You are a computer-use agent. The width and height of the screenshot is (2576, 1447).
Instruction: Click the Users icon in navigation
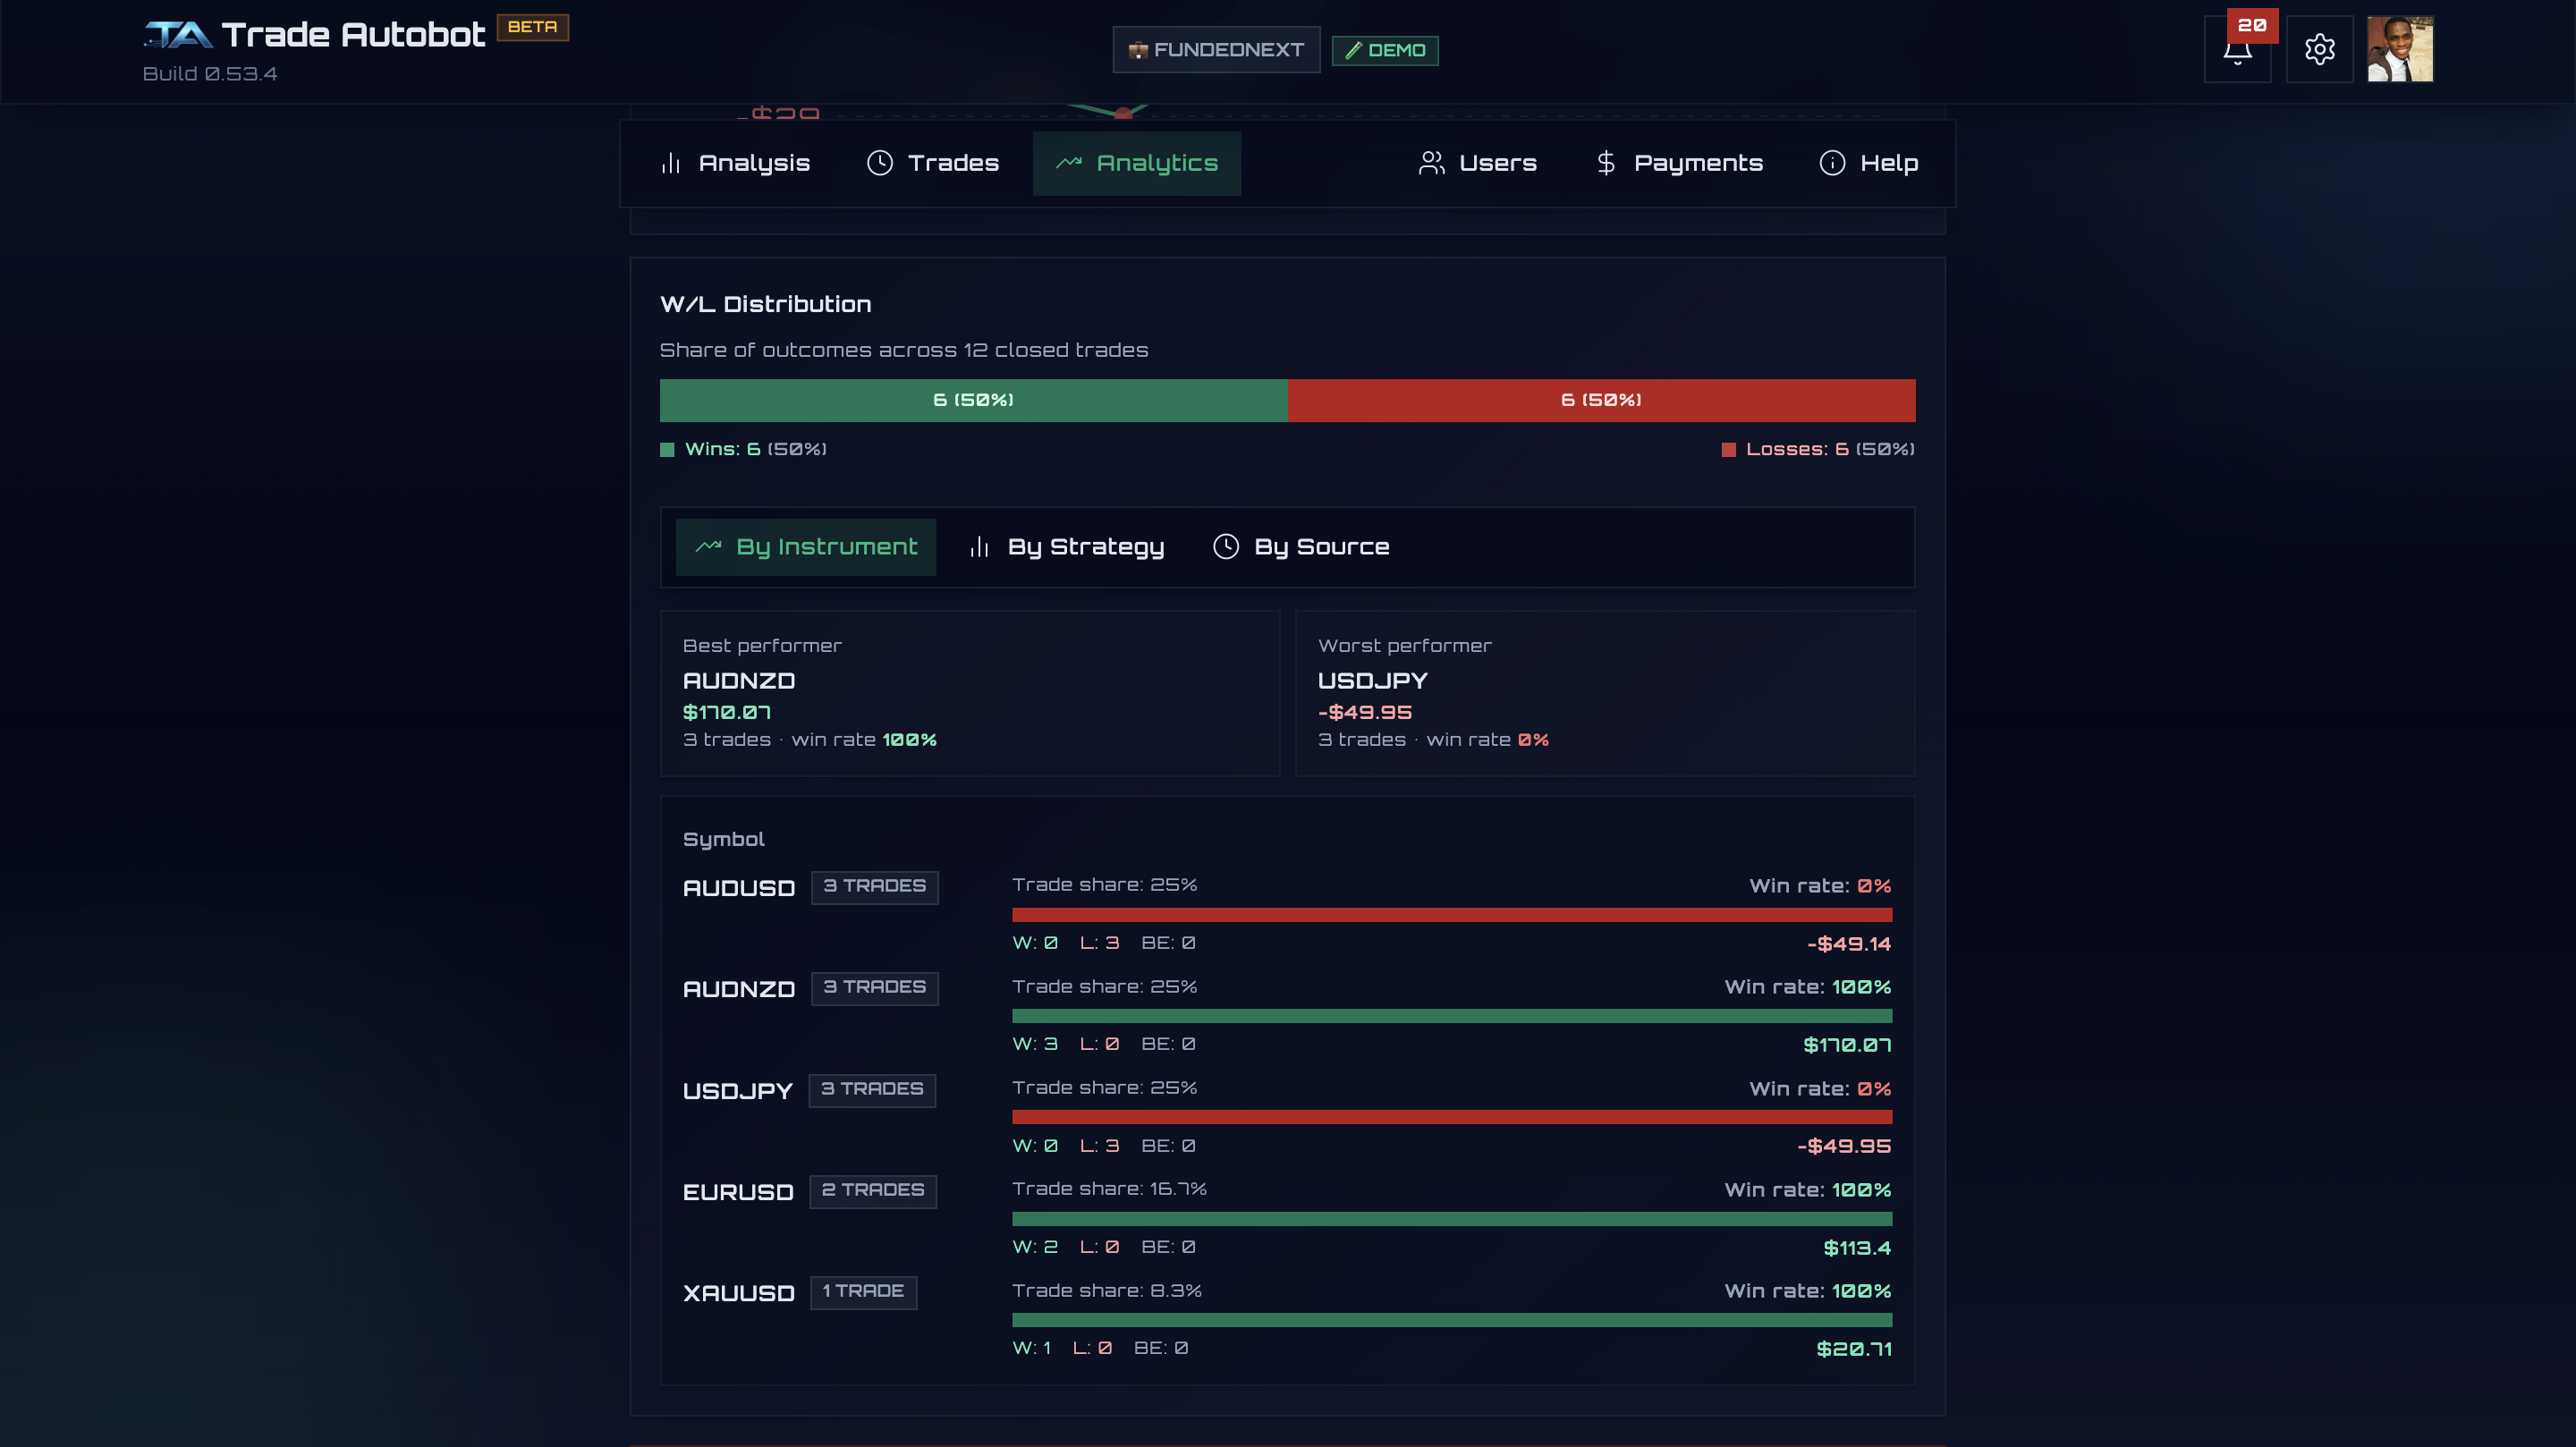pos(1430,163)
